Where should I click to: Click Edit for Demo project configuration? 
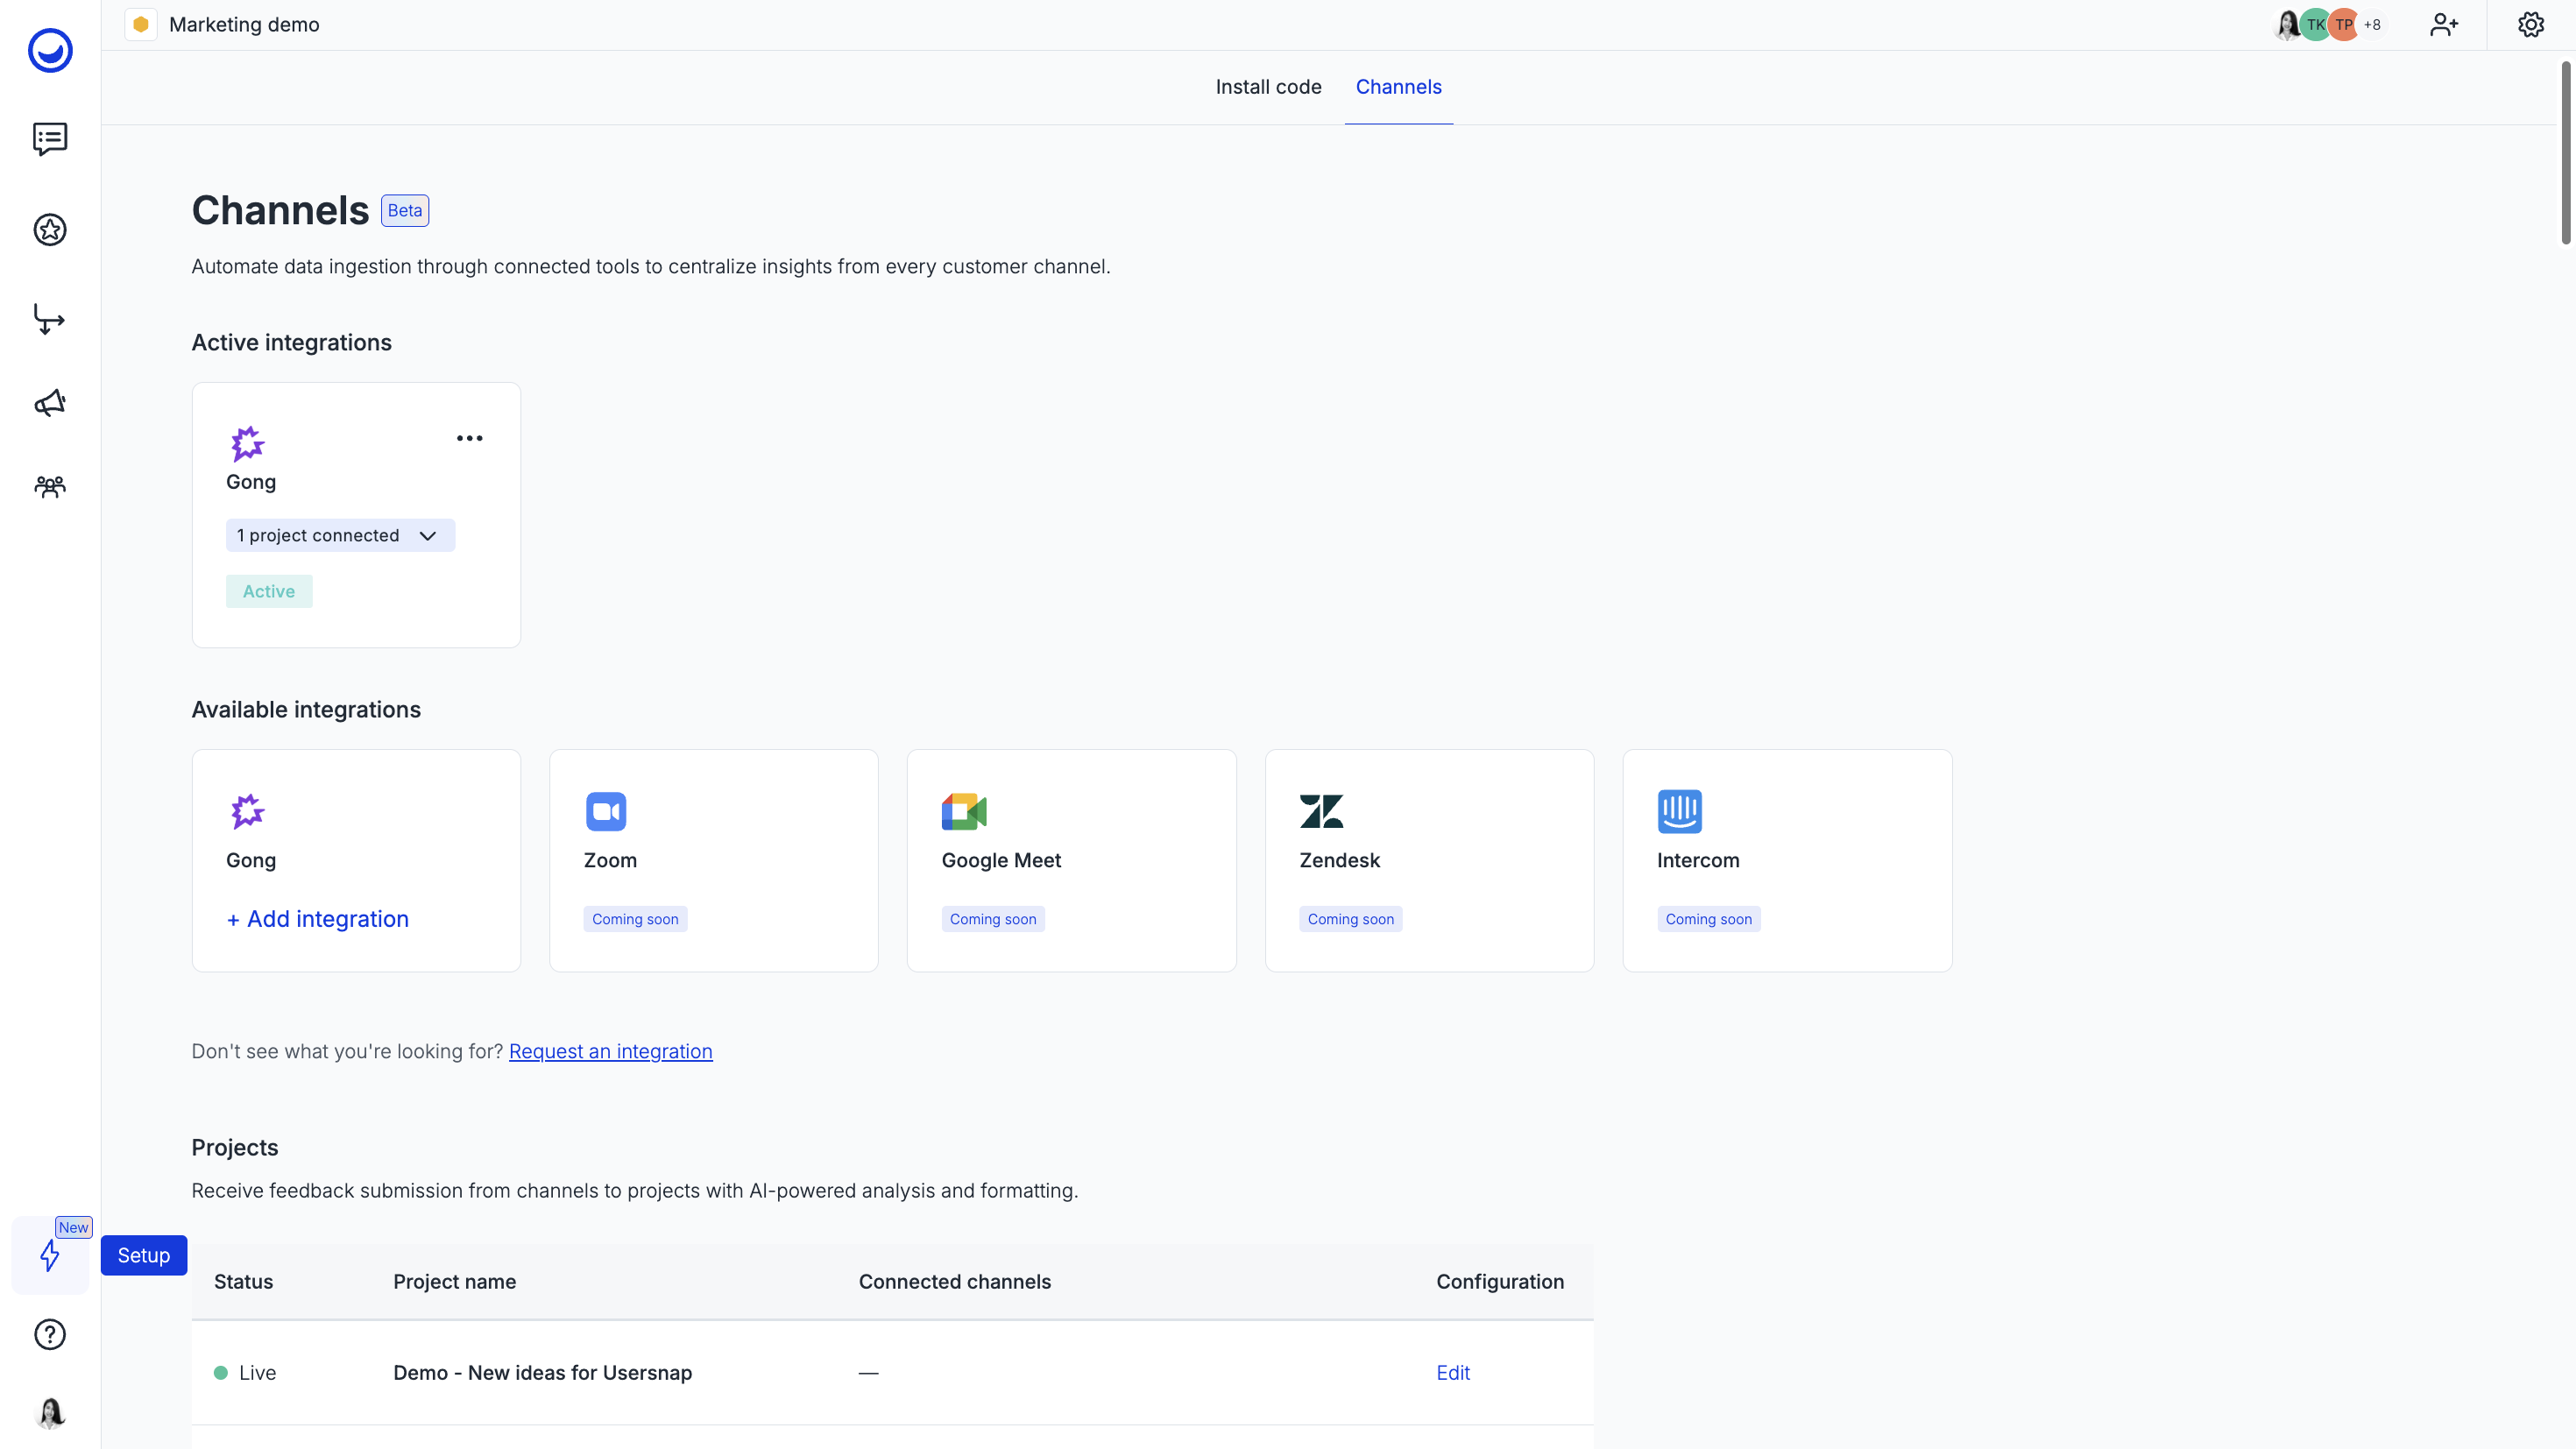click(1452, 1373)
